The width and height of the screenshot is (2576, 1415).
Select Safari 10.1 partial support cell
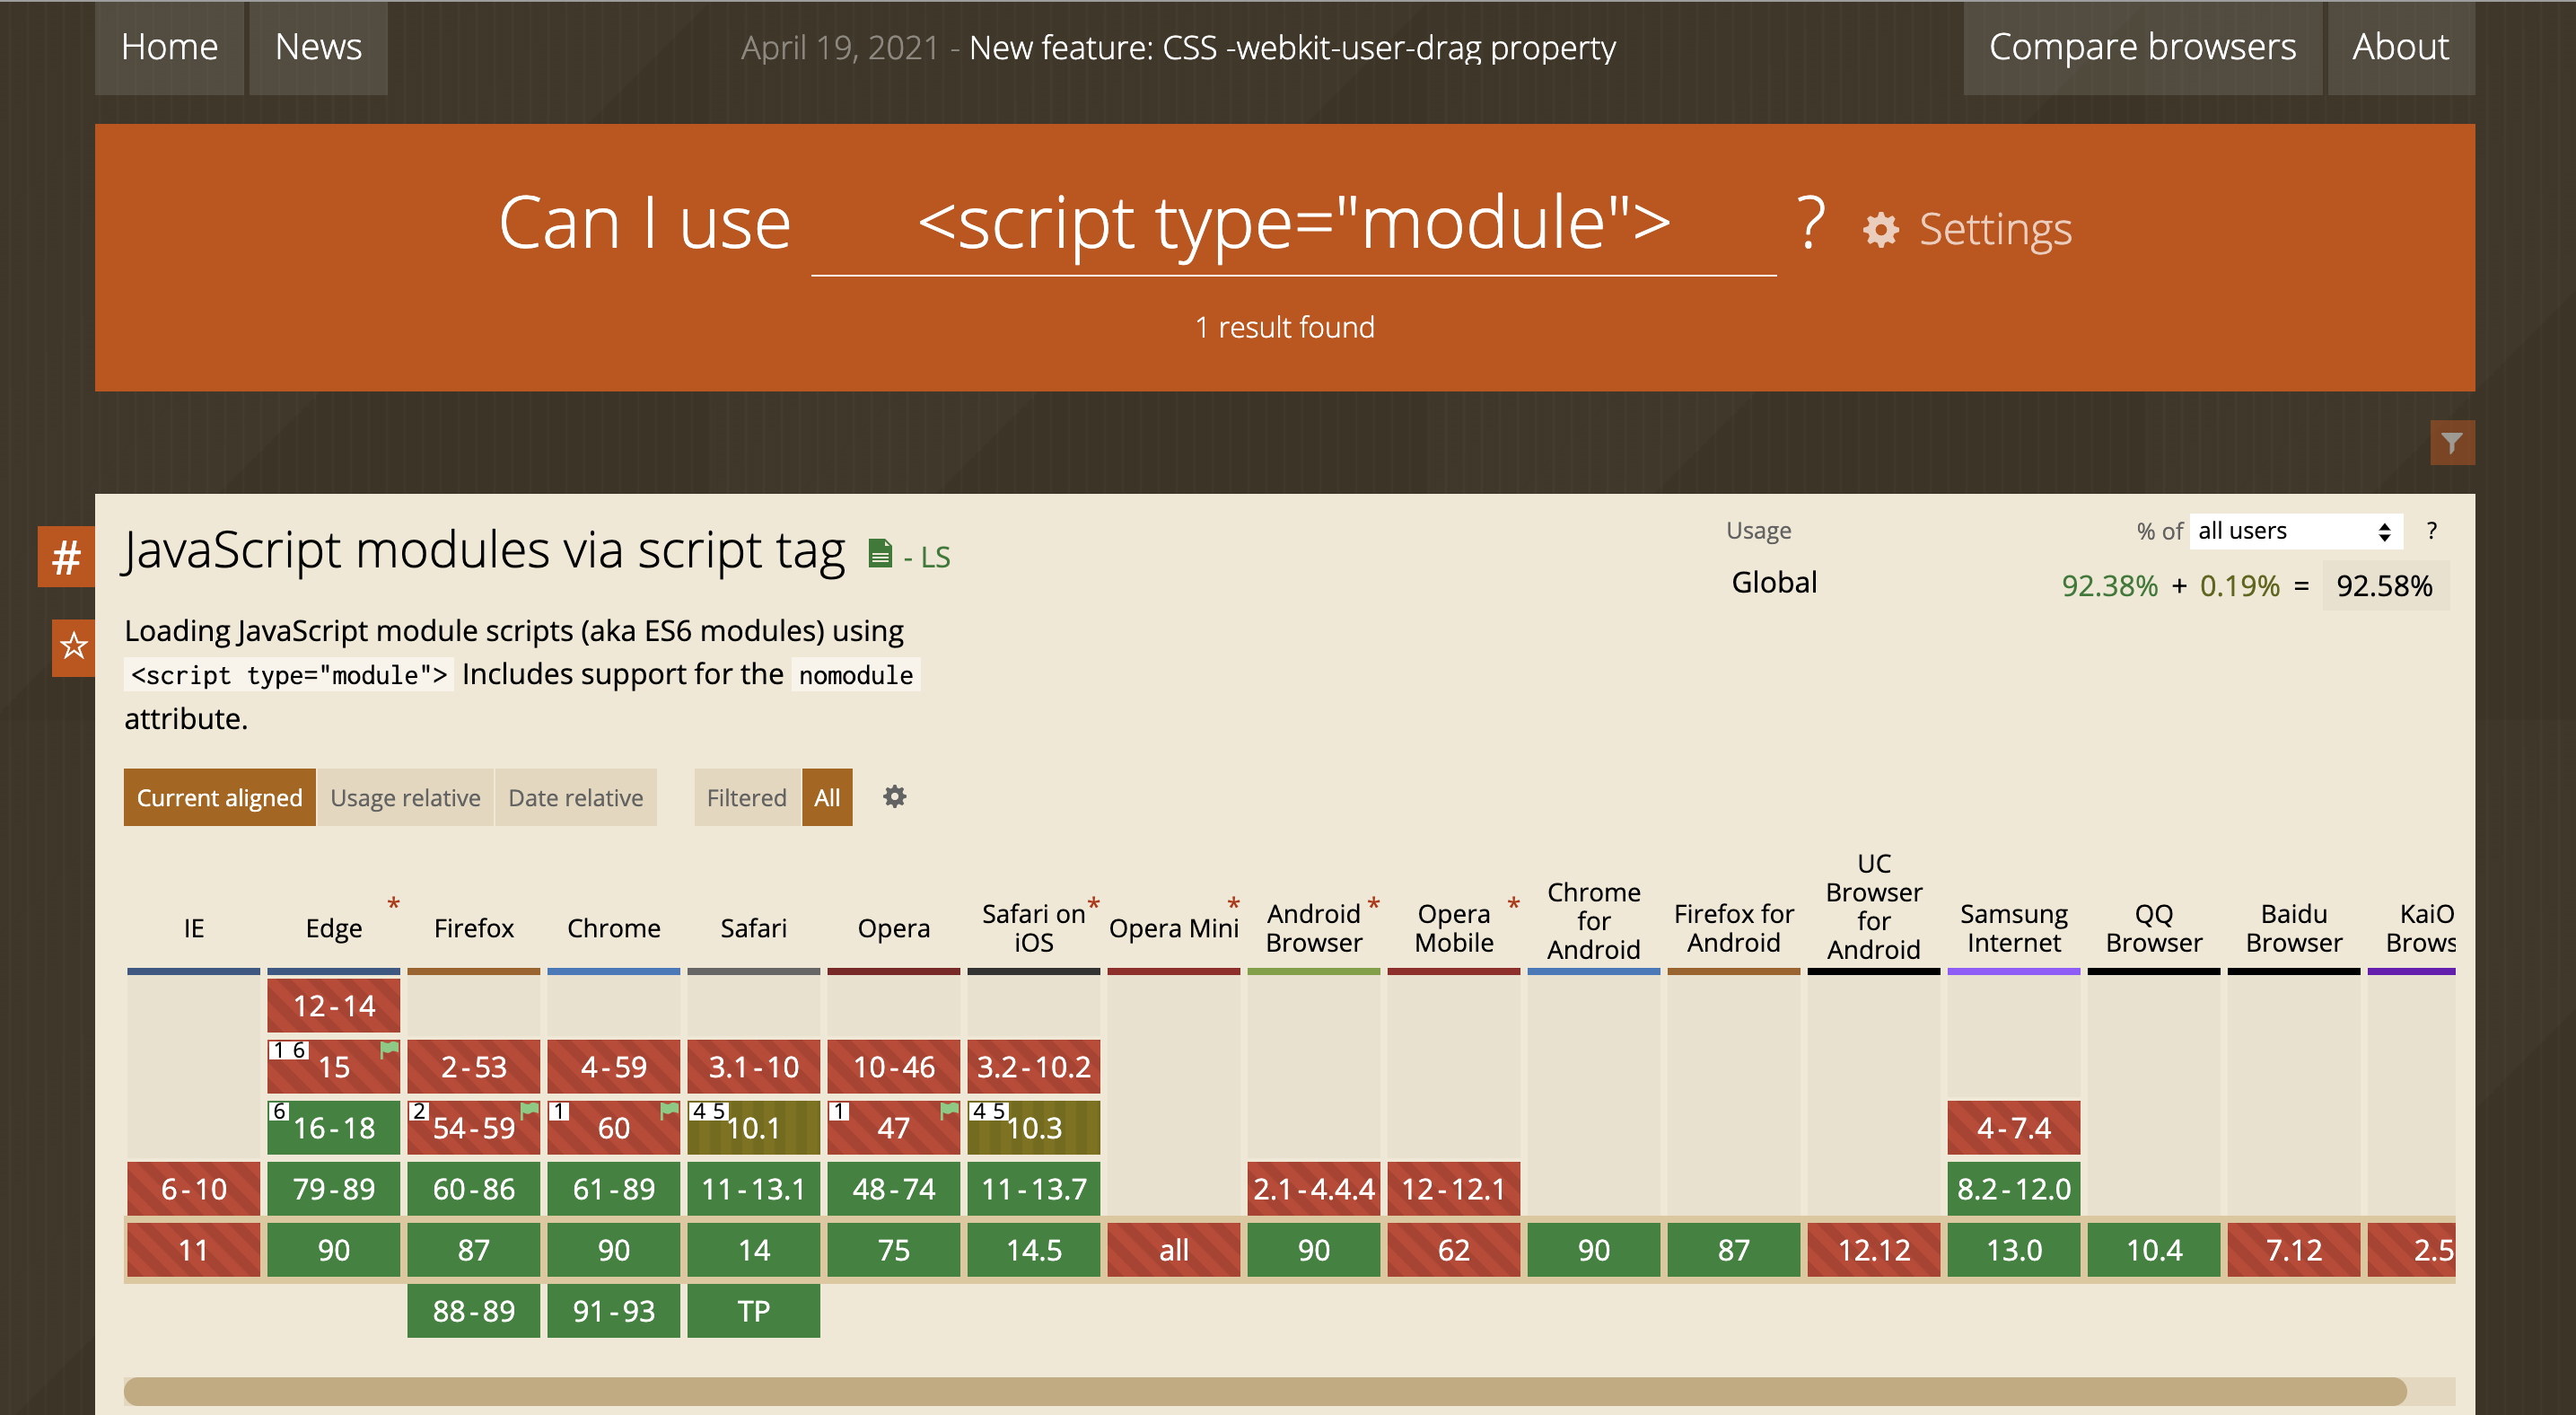pyautogui.click(x=753, y=1127)
